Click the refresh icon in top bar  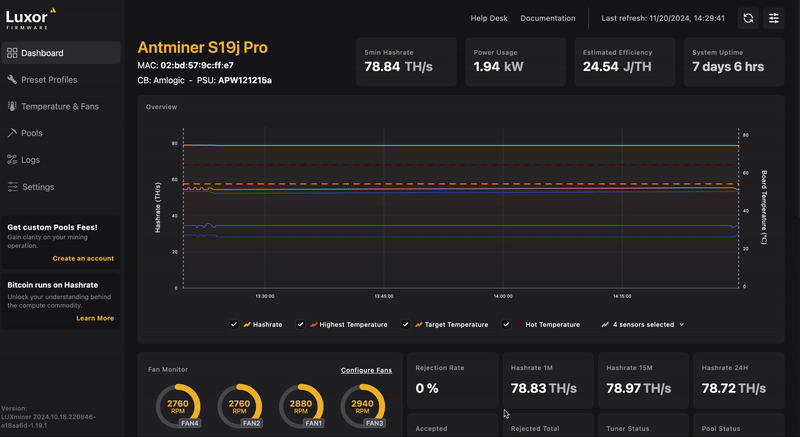click(x=748, y=18)
